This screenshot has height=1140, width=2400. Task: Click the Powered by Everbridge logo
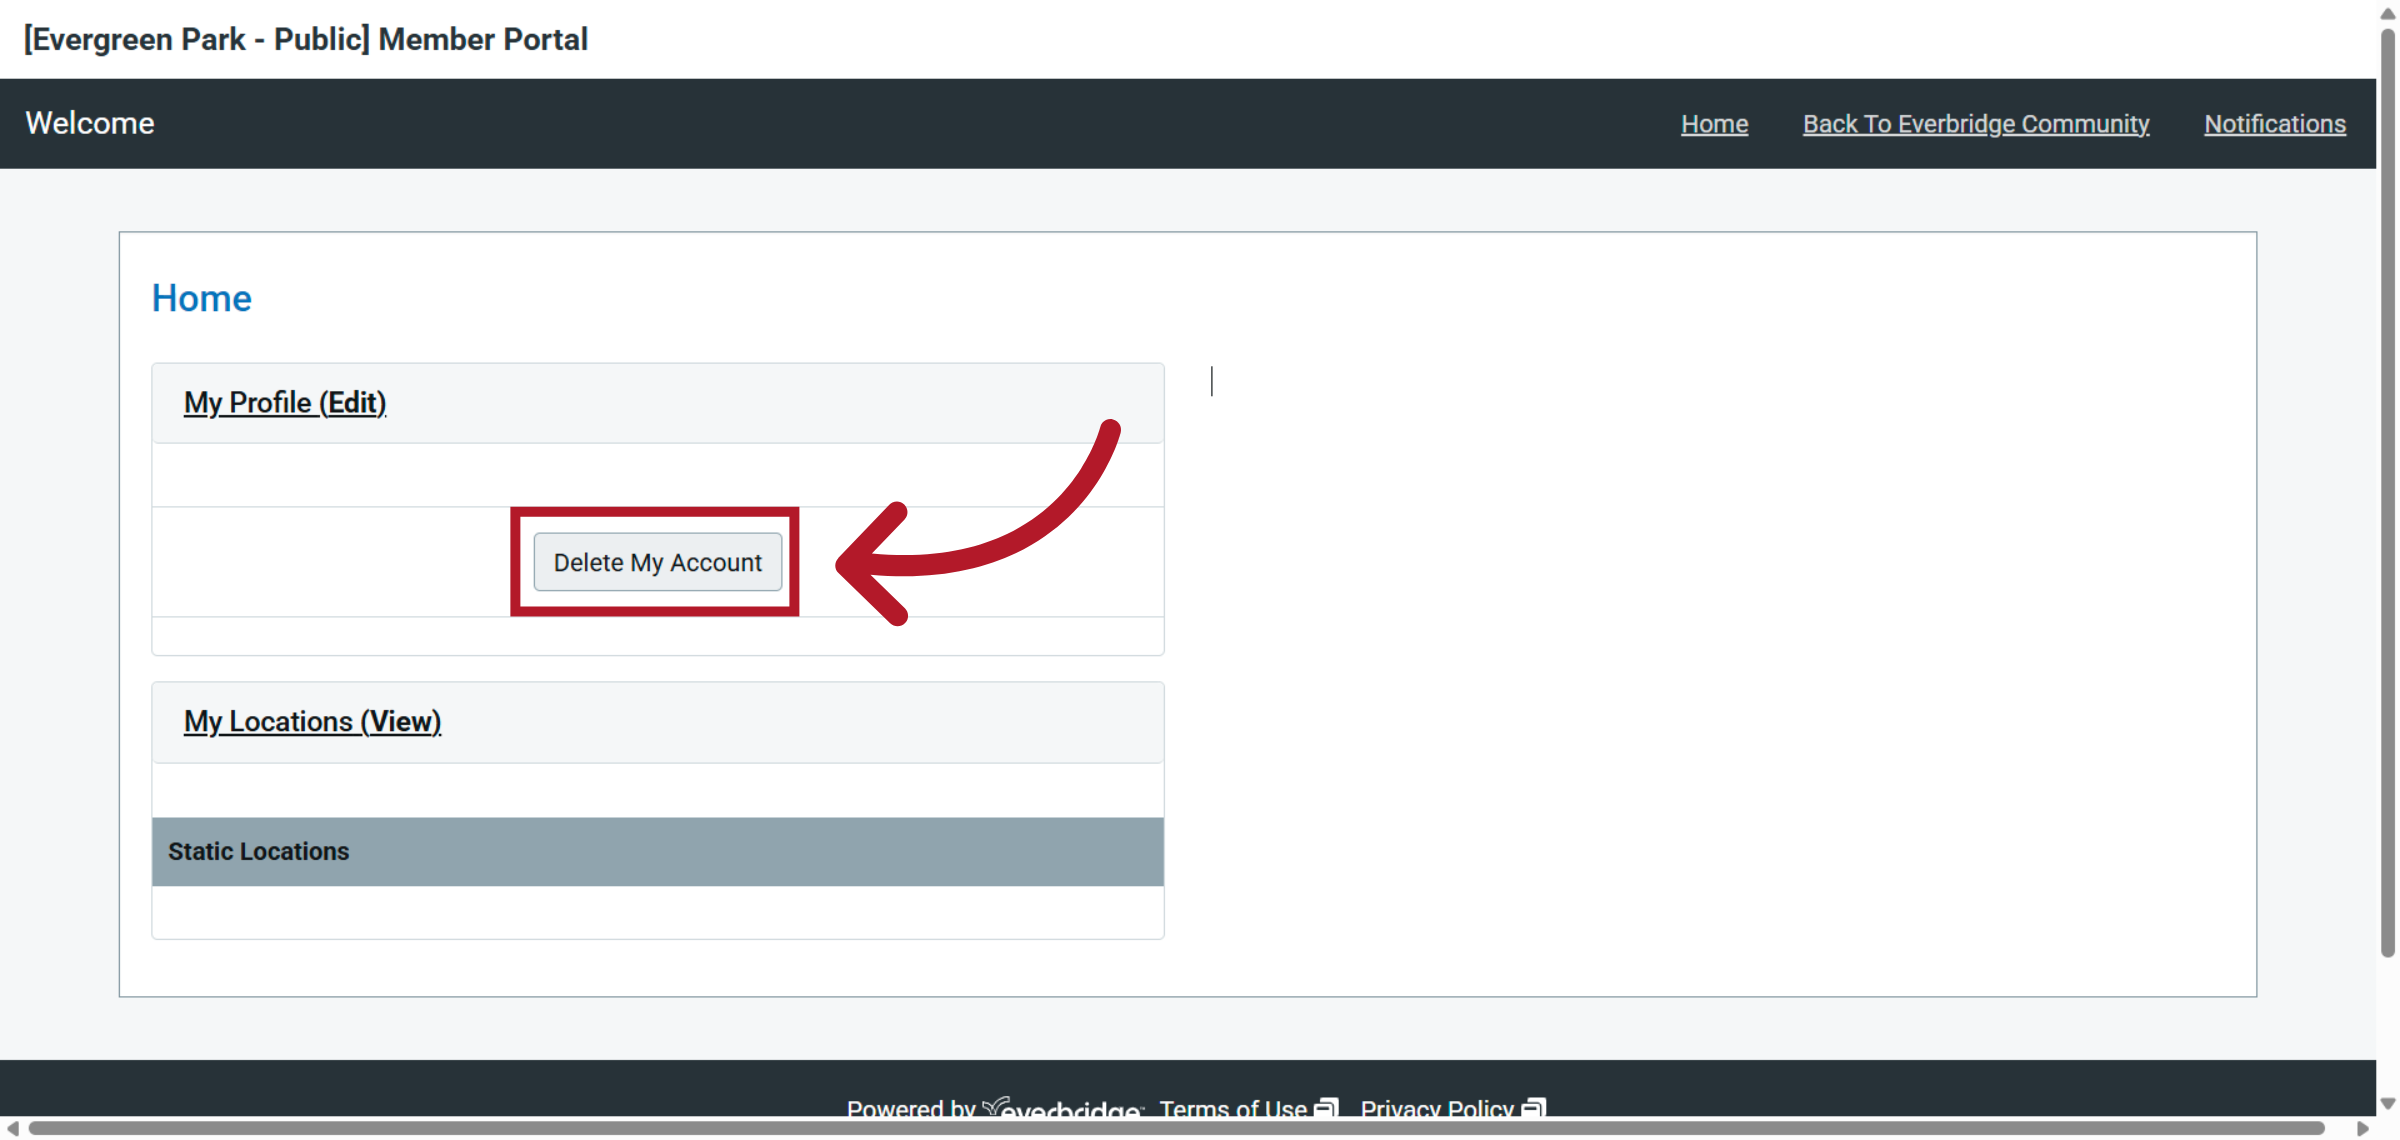pos(1062,1107)
